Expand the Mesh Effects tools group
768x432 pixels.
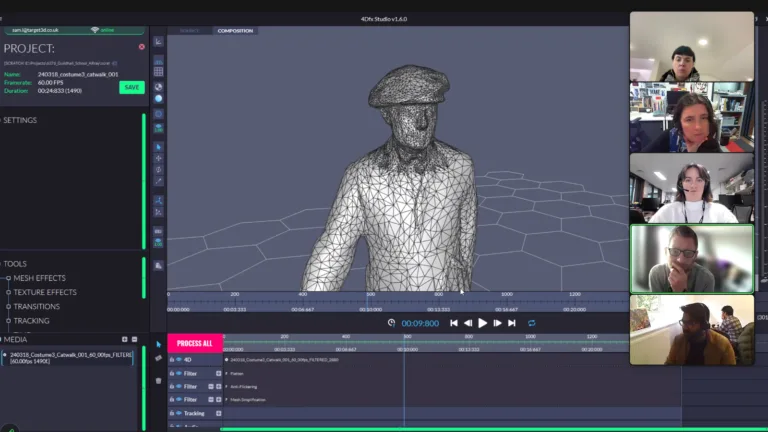[x=40, y=278]
